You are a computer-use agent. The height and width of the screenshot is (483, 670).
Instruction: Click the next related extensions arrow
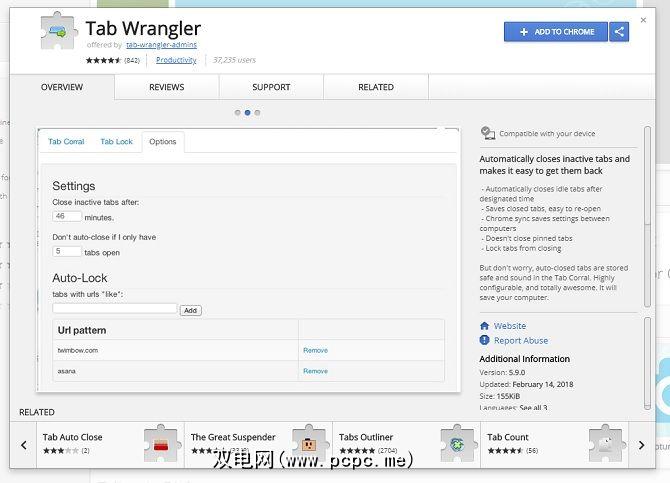pyautogui.click(x=641, y=445)
